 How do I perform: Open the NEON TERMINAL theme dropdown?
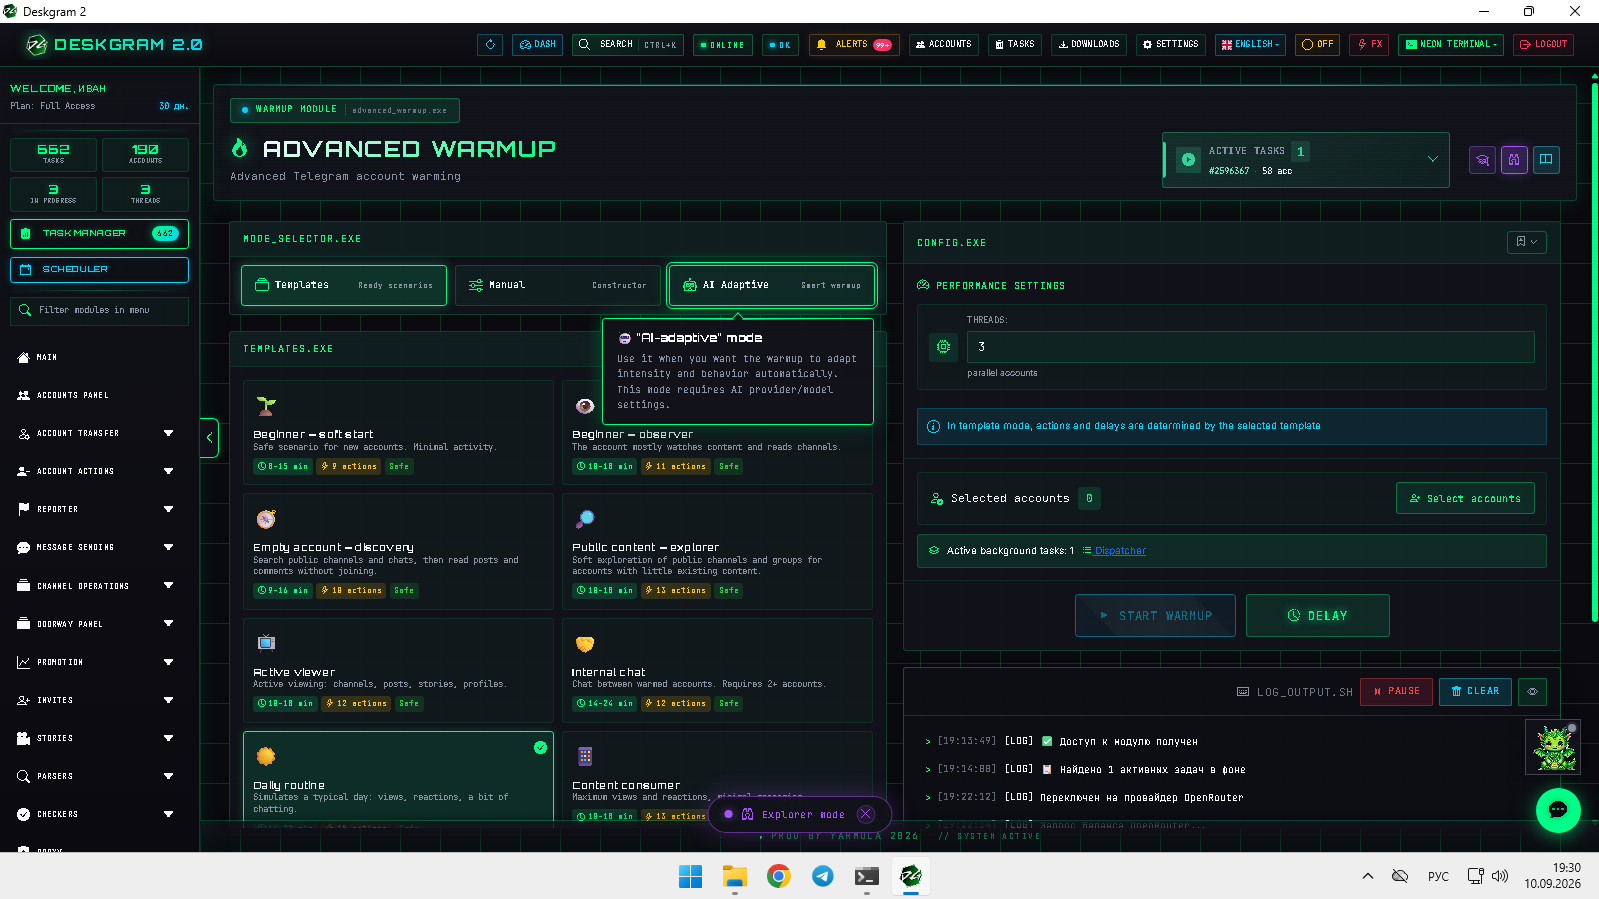[x=1451, y=44]
